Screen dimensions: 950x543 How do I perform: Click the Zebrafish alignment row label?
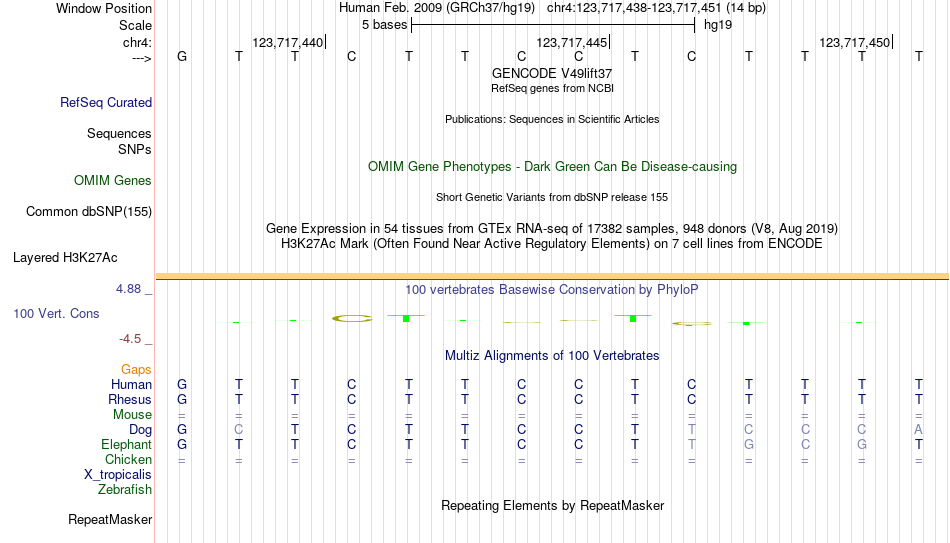click(125, 489)
